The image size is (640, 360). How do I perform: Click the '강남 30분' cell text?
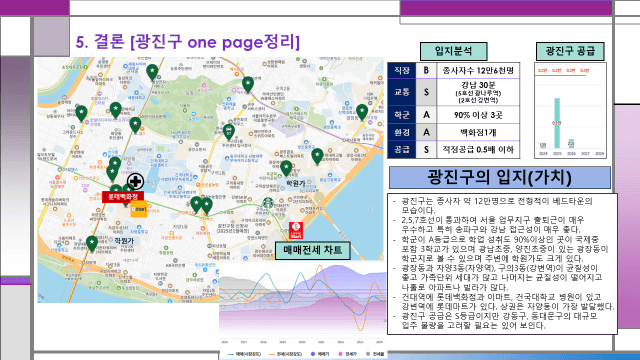tap(478, 85)
